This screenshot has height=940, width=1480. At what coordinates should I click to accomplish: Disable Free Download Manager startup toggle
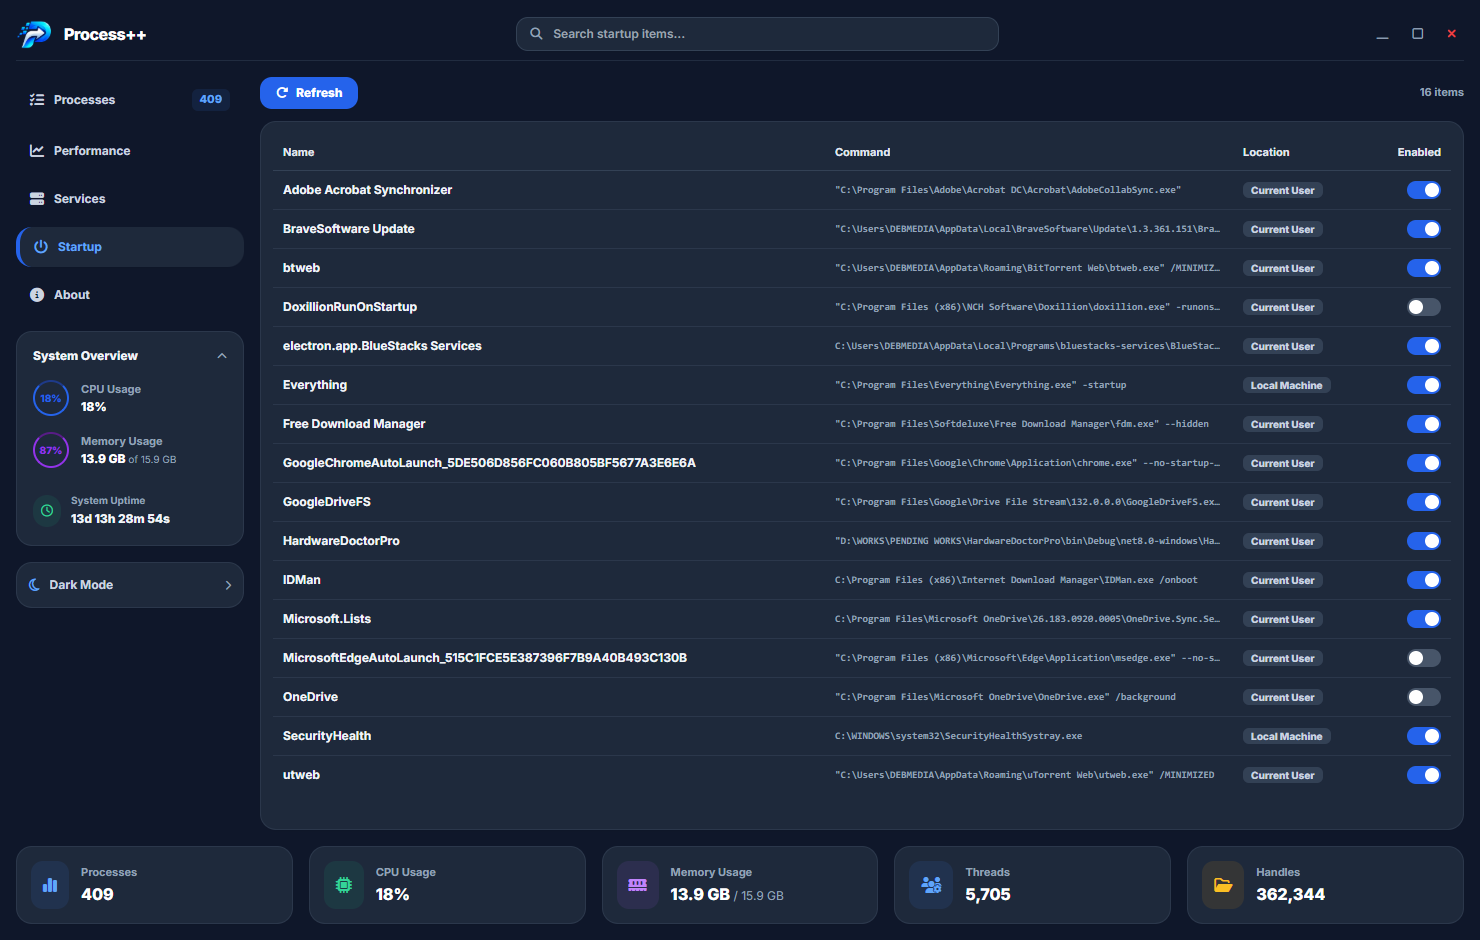[1424, 424]
